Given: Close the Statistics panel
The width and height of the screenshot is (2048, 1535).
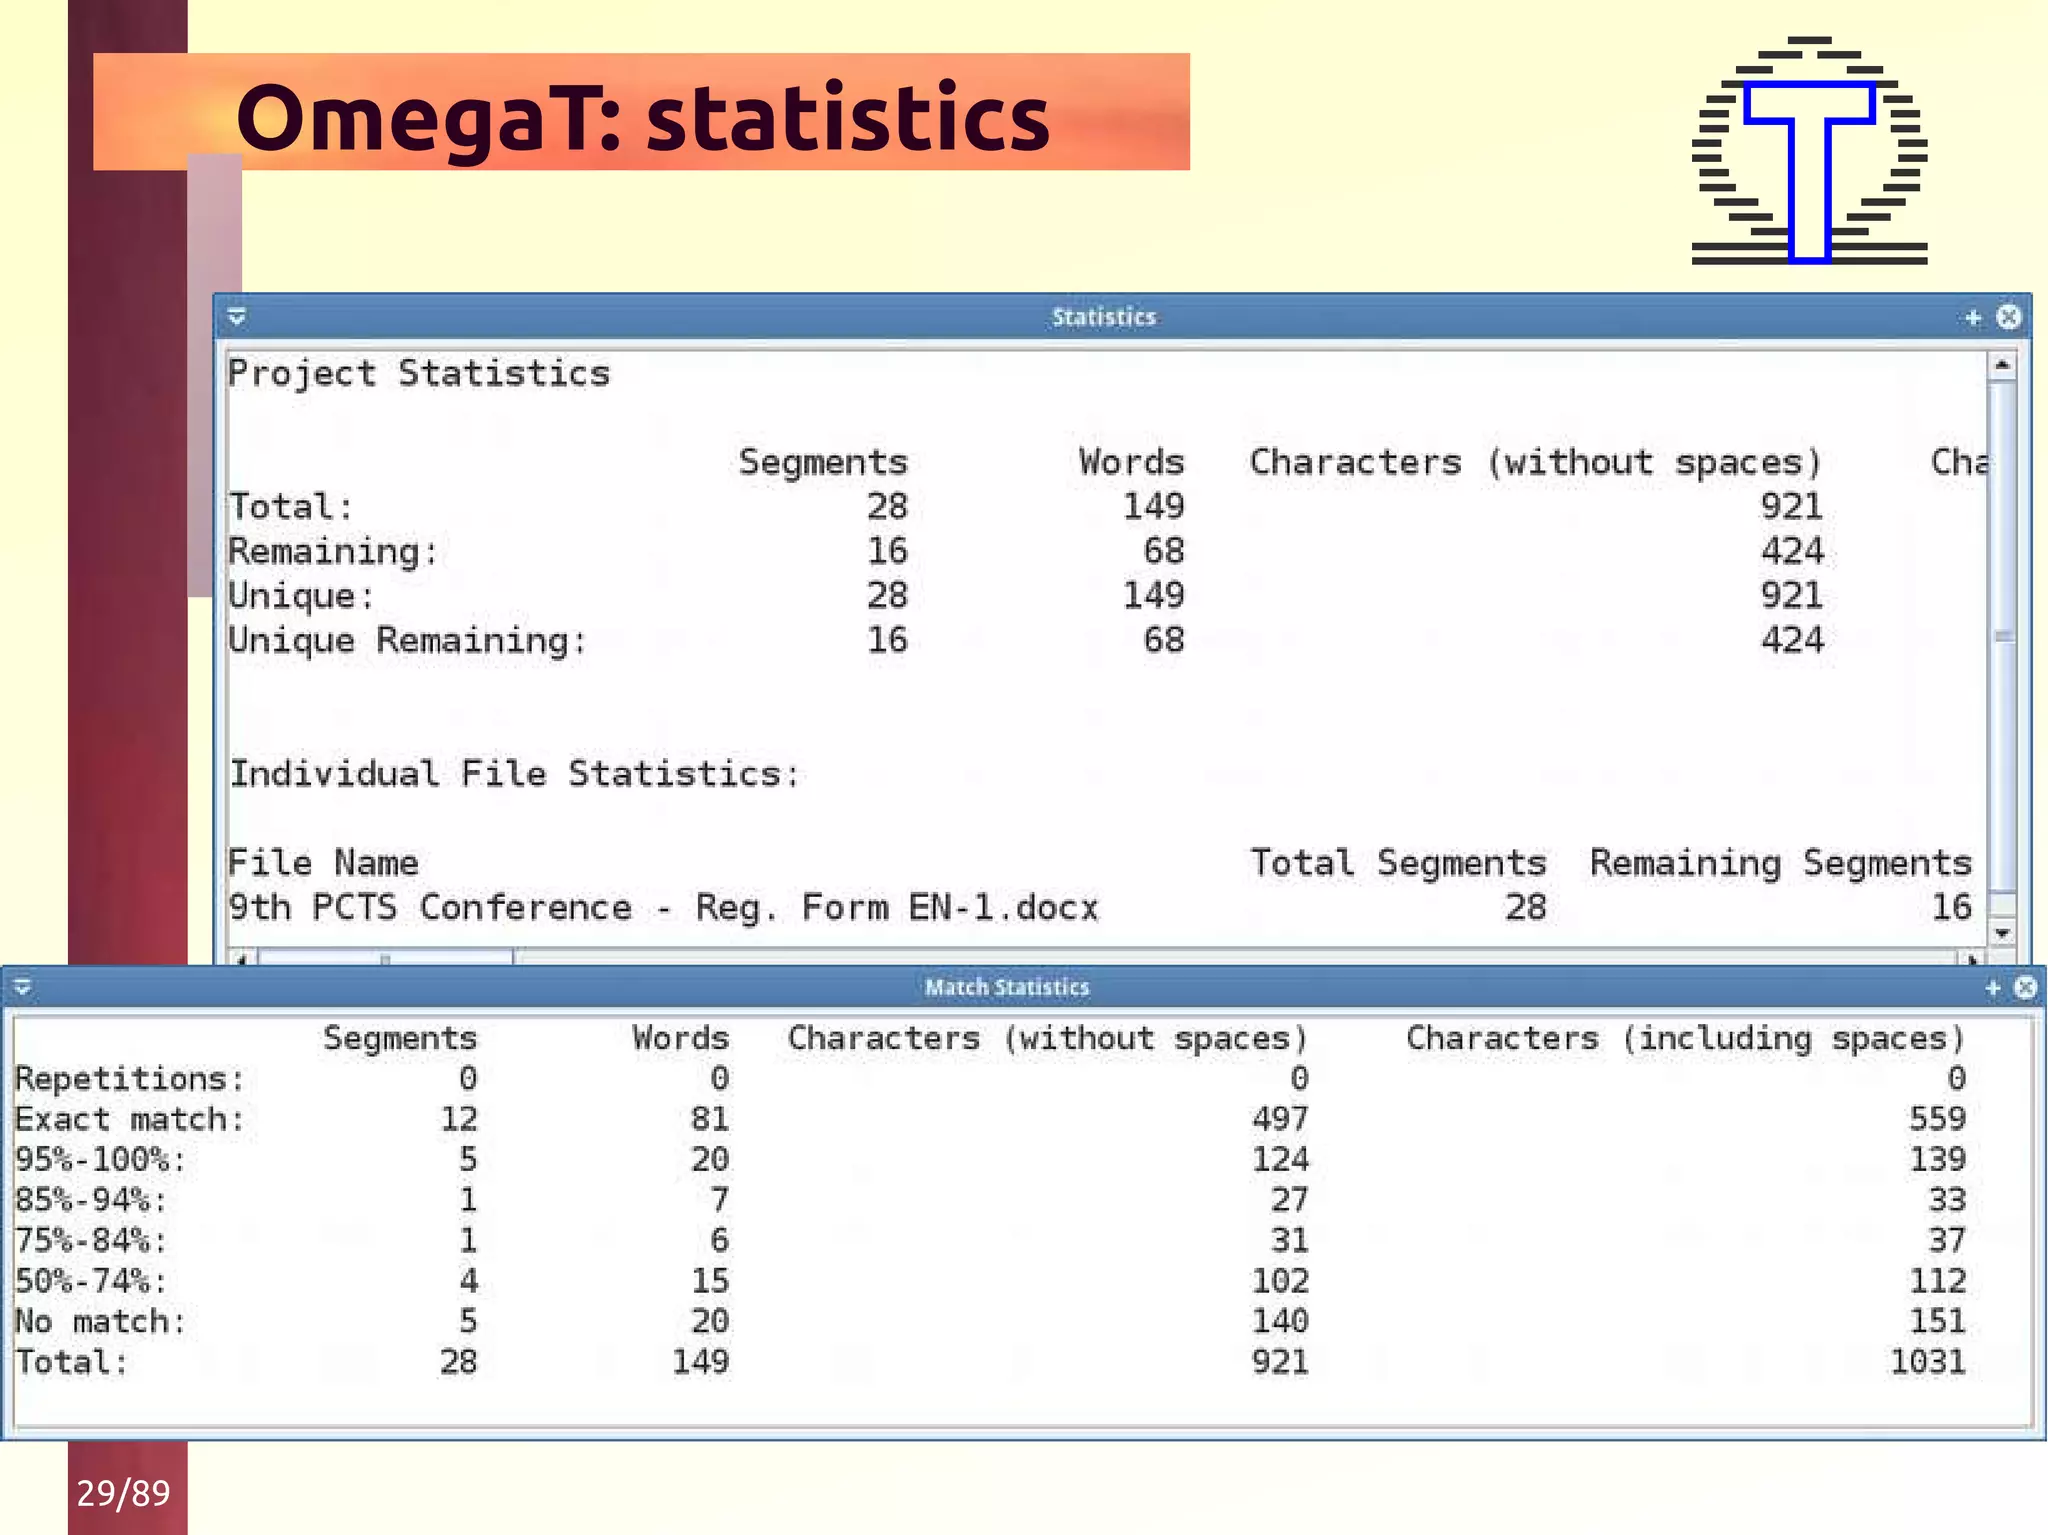Looking at the screenshot, I should pos(2008,317).
